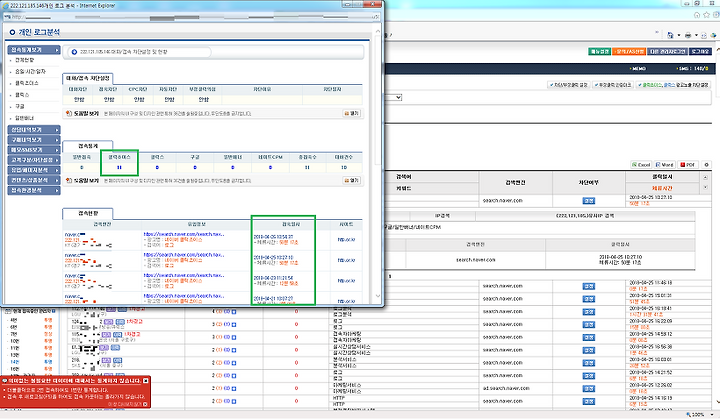Open the dropdown arrow next to the IE printer icon
Image resolution: width=720 pixels, height=419 pixels.
click(696, 35)
